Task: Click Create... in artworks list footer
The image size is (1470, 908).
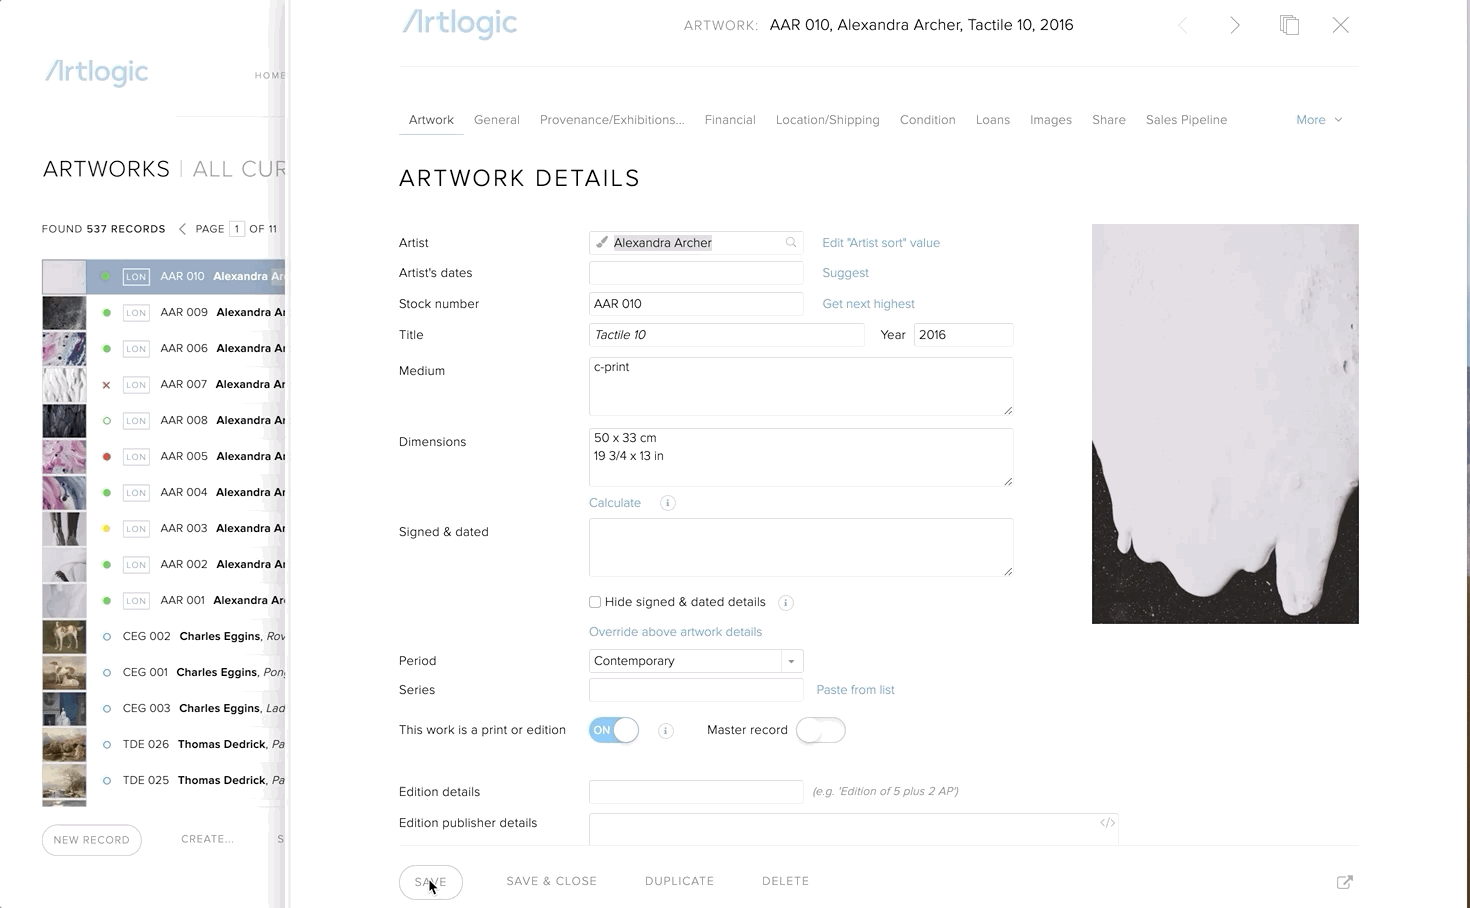Action: 208,839
